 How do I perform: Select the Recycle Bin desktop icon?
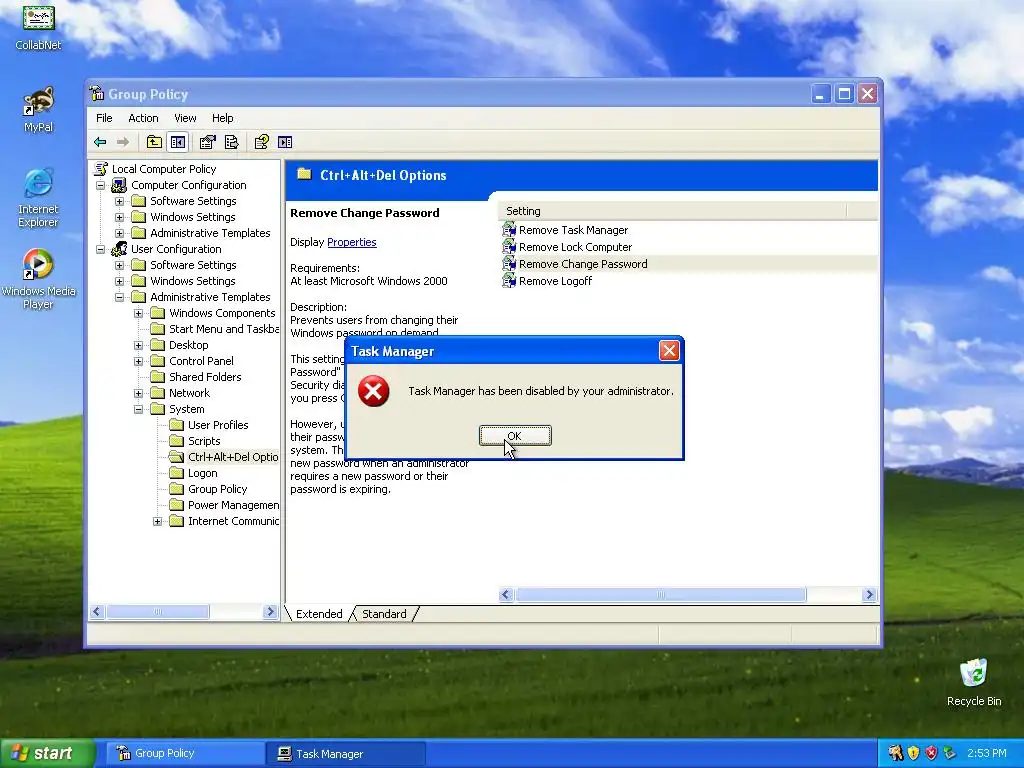(974, 682)
